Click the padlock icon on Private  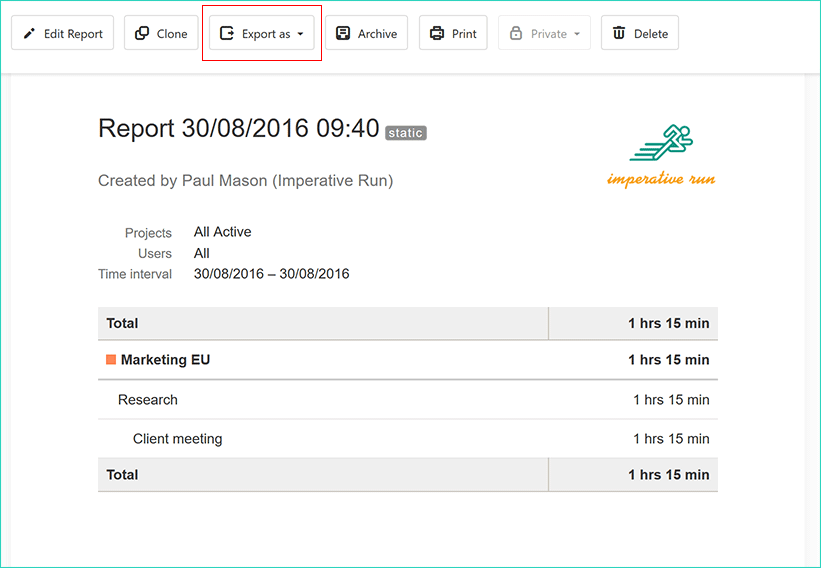coord(516,34)
